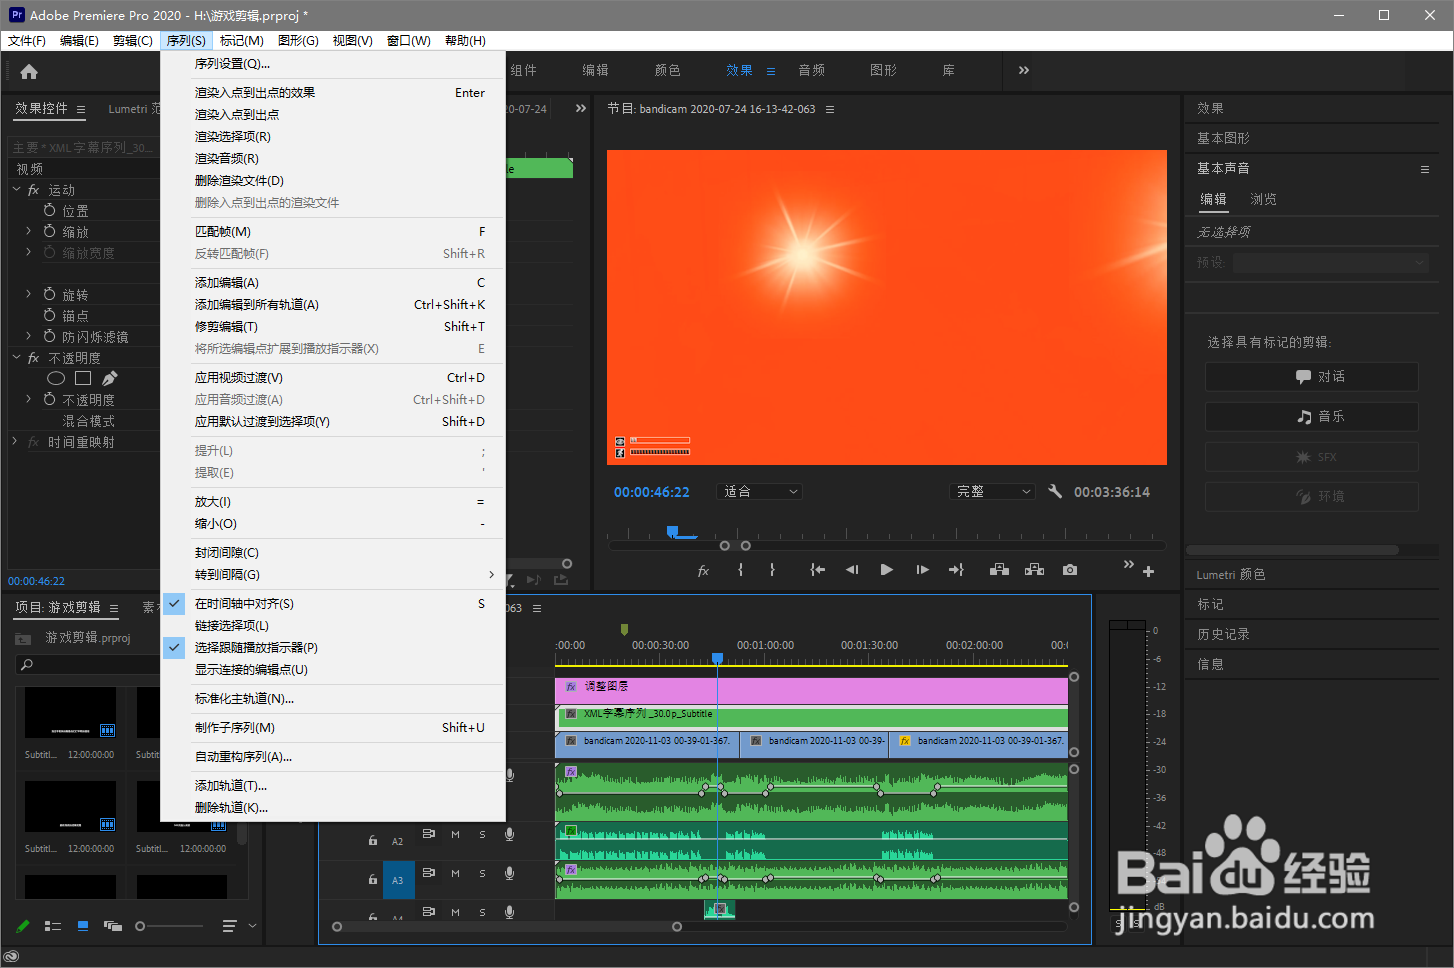The image size is (1454, 968).
Task: Enable voice-over record on track A2
Action: click(509, 834)
